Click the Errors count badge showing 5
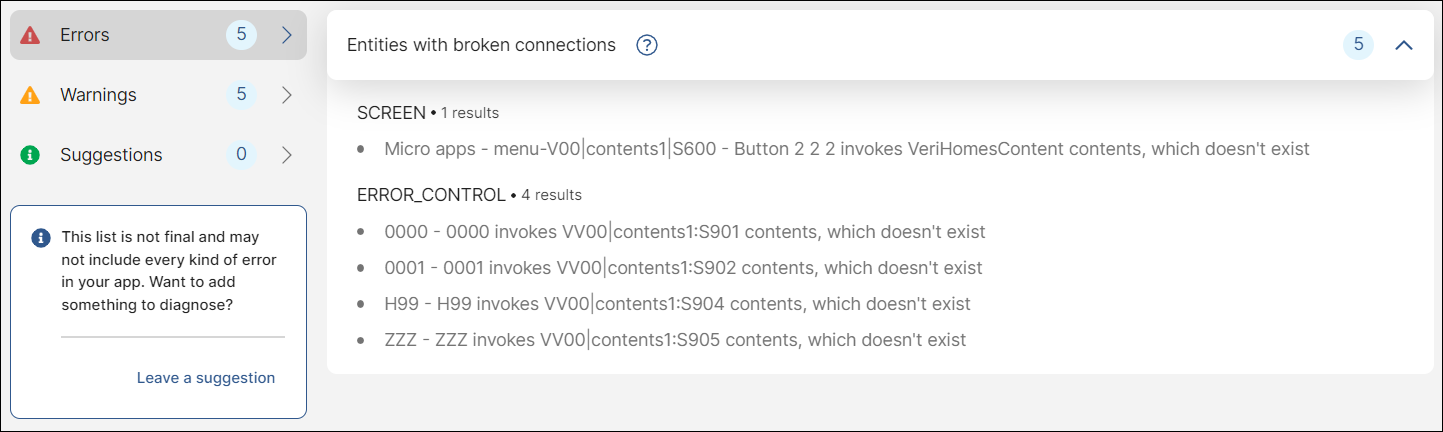This screenshot has height=432, width=1443. click(241, 35)
